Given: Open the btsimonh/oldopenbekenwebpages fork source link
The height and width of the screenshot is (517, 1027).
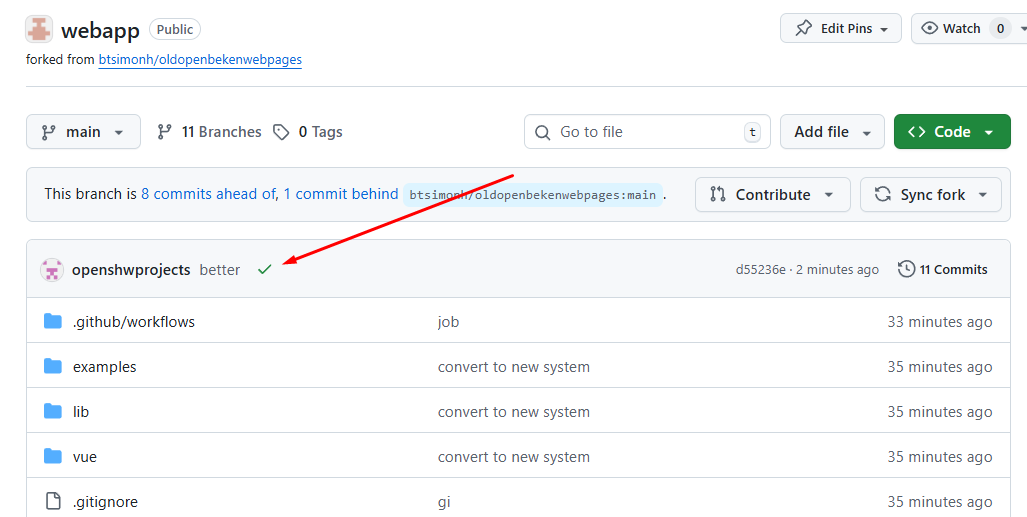Looking at the screenshot, I should point(200,60).
